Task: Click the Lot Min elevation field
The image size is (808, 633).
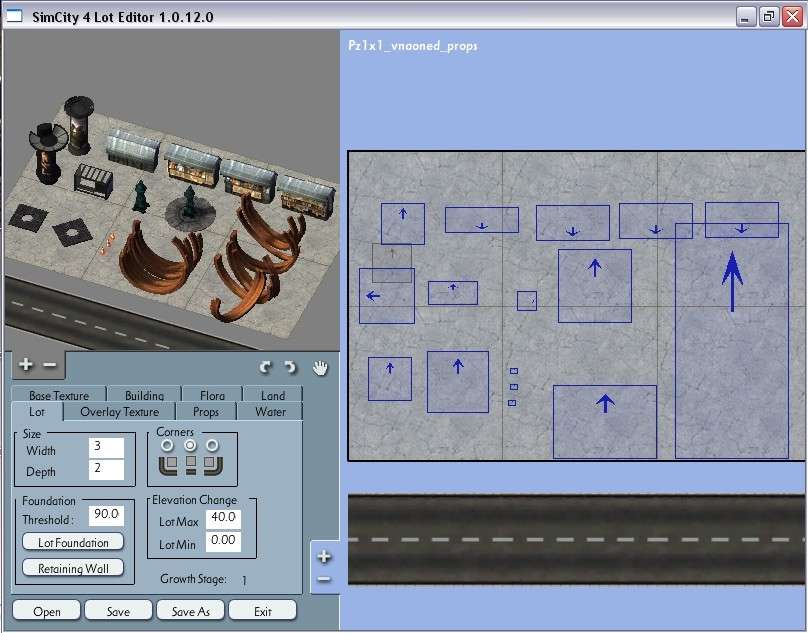Action: coord(223,542)
